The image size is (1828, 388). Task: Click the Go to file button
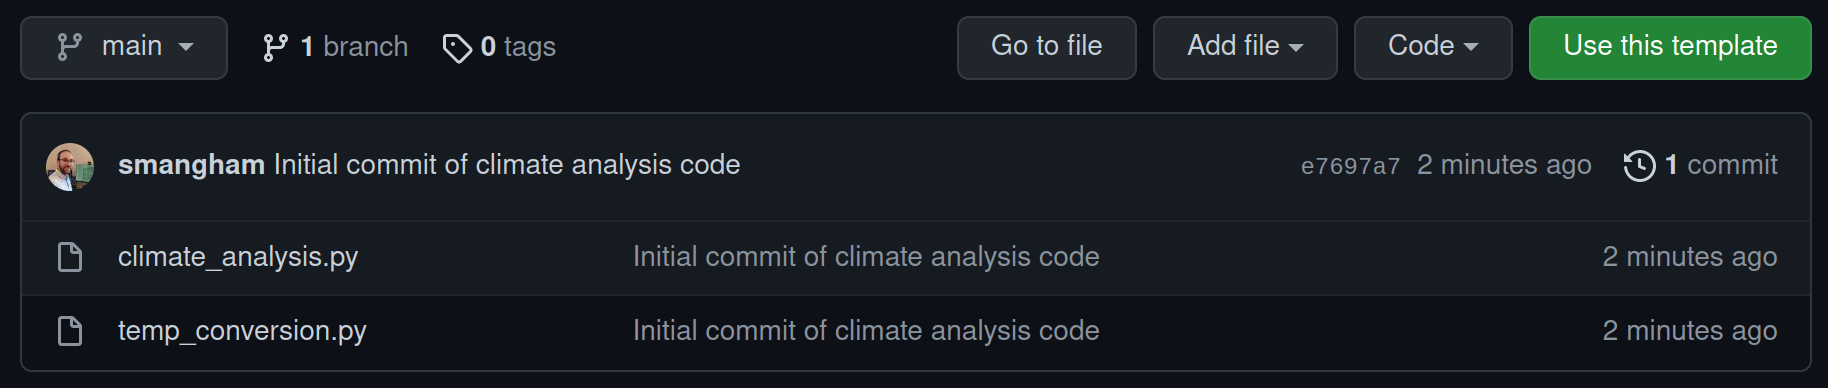click(1047, 47)
